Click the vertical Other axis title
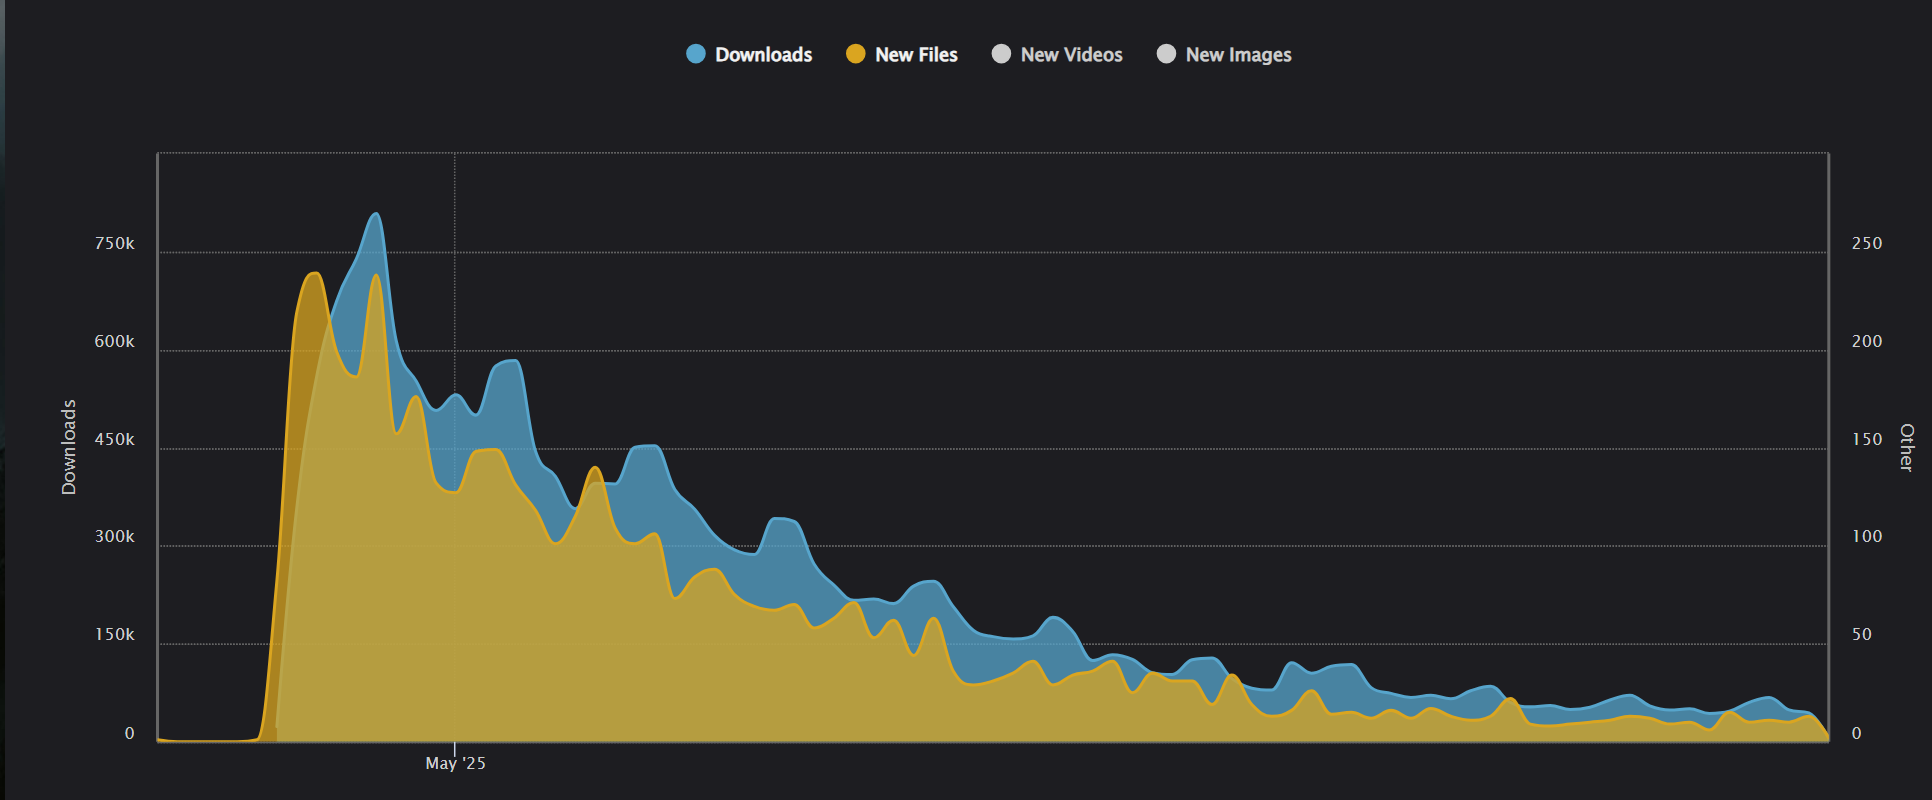 (1907, 447)
